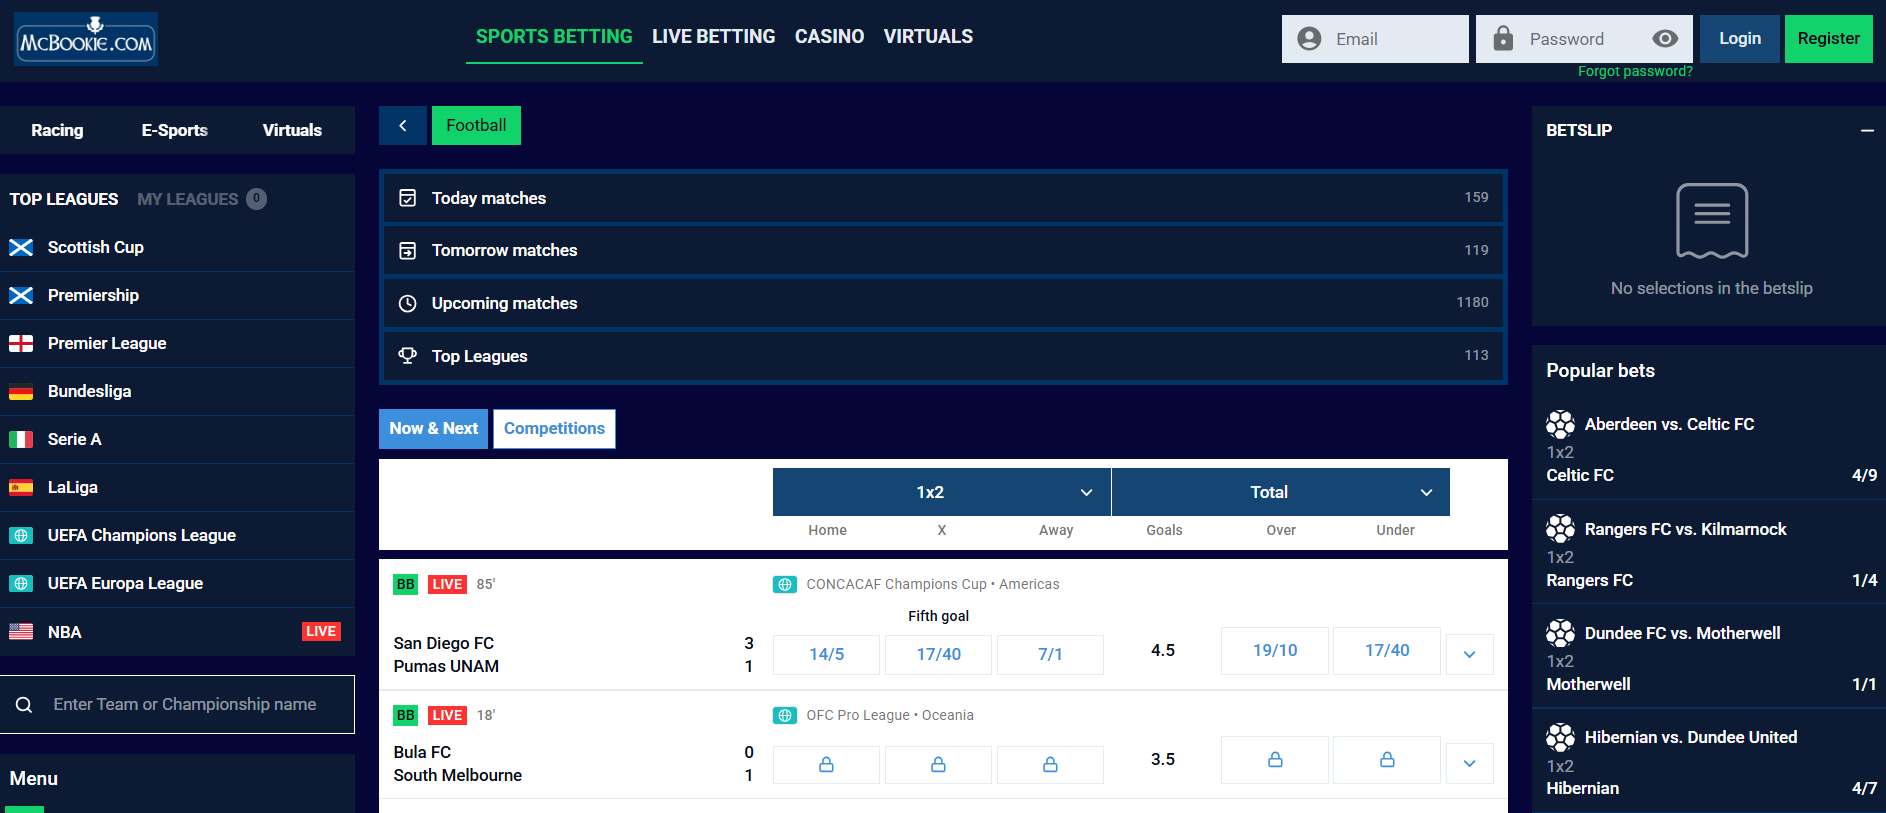
Task: Open the Virtuals top menu
Action: click(928, 37)
